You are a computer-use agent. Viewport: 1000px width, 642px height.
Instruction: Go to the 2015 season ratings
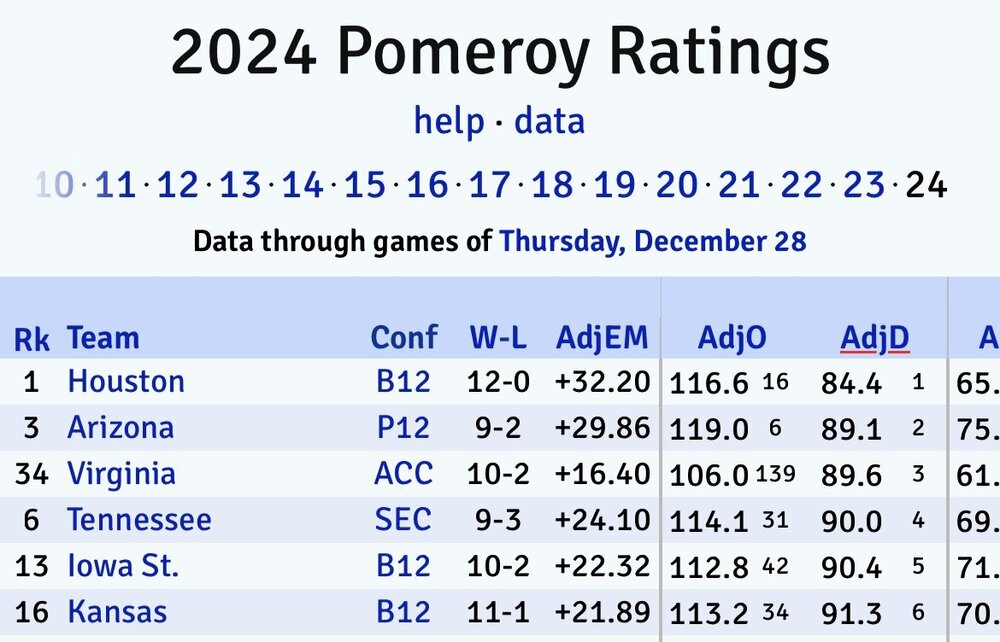(365, 186)
